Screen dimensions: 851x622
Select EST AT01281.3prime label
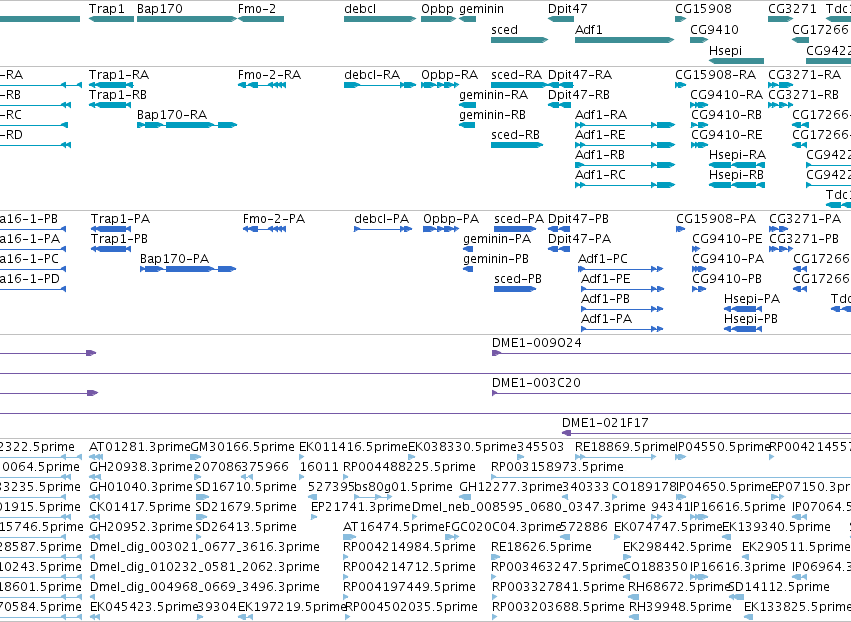[139, 447]
